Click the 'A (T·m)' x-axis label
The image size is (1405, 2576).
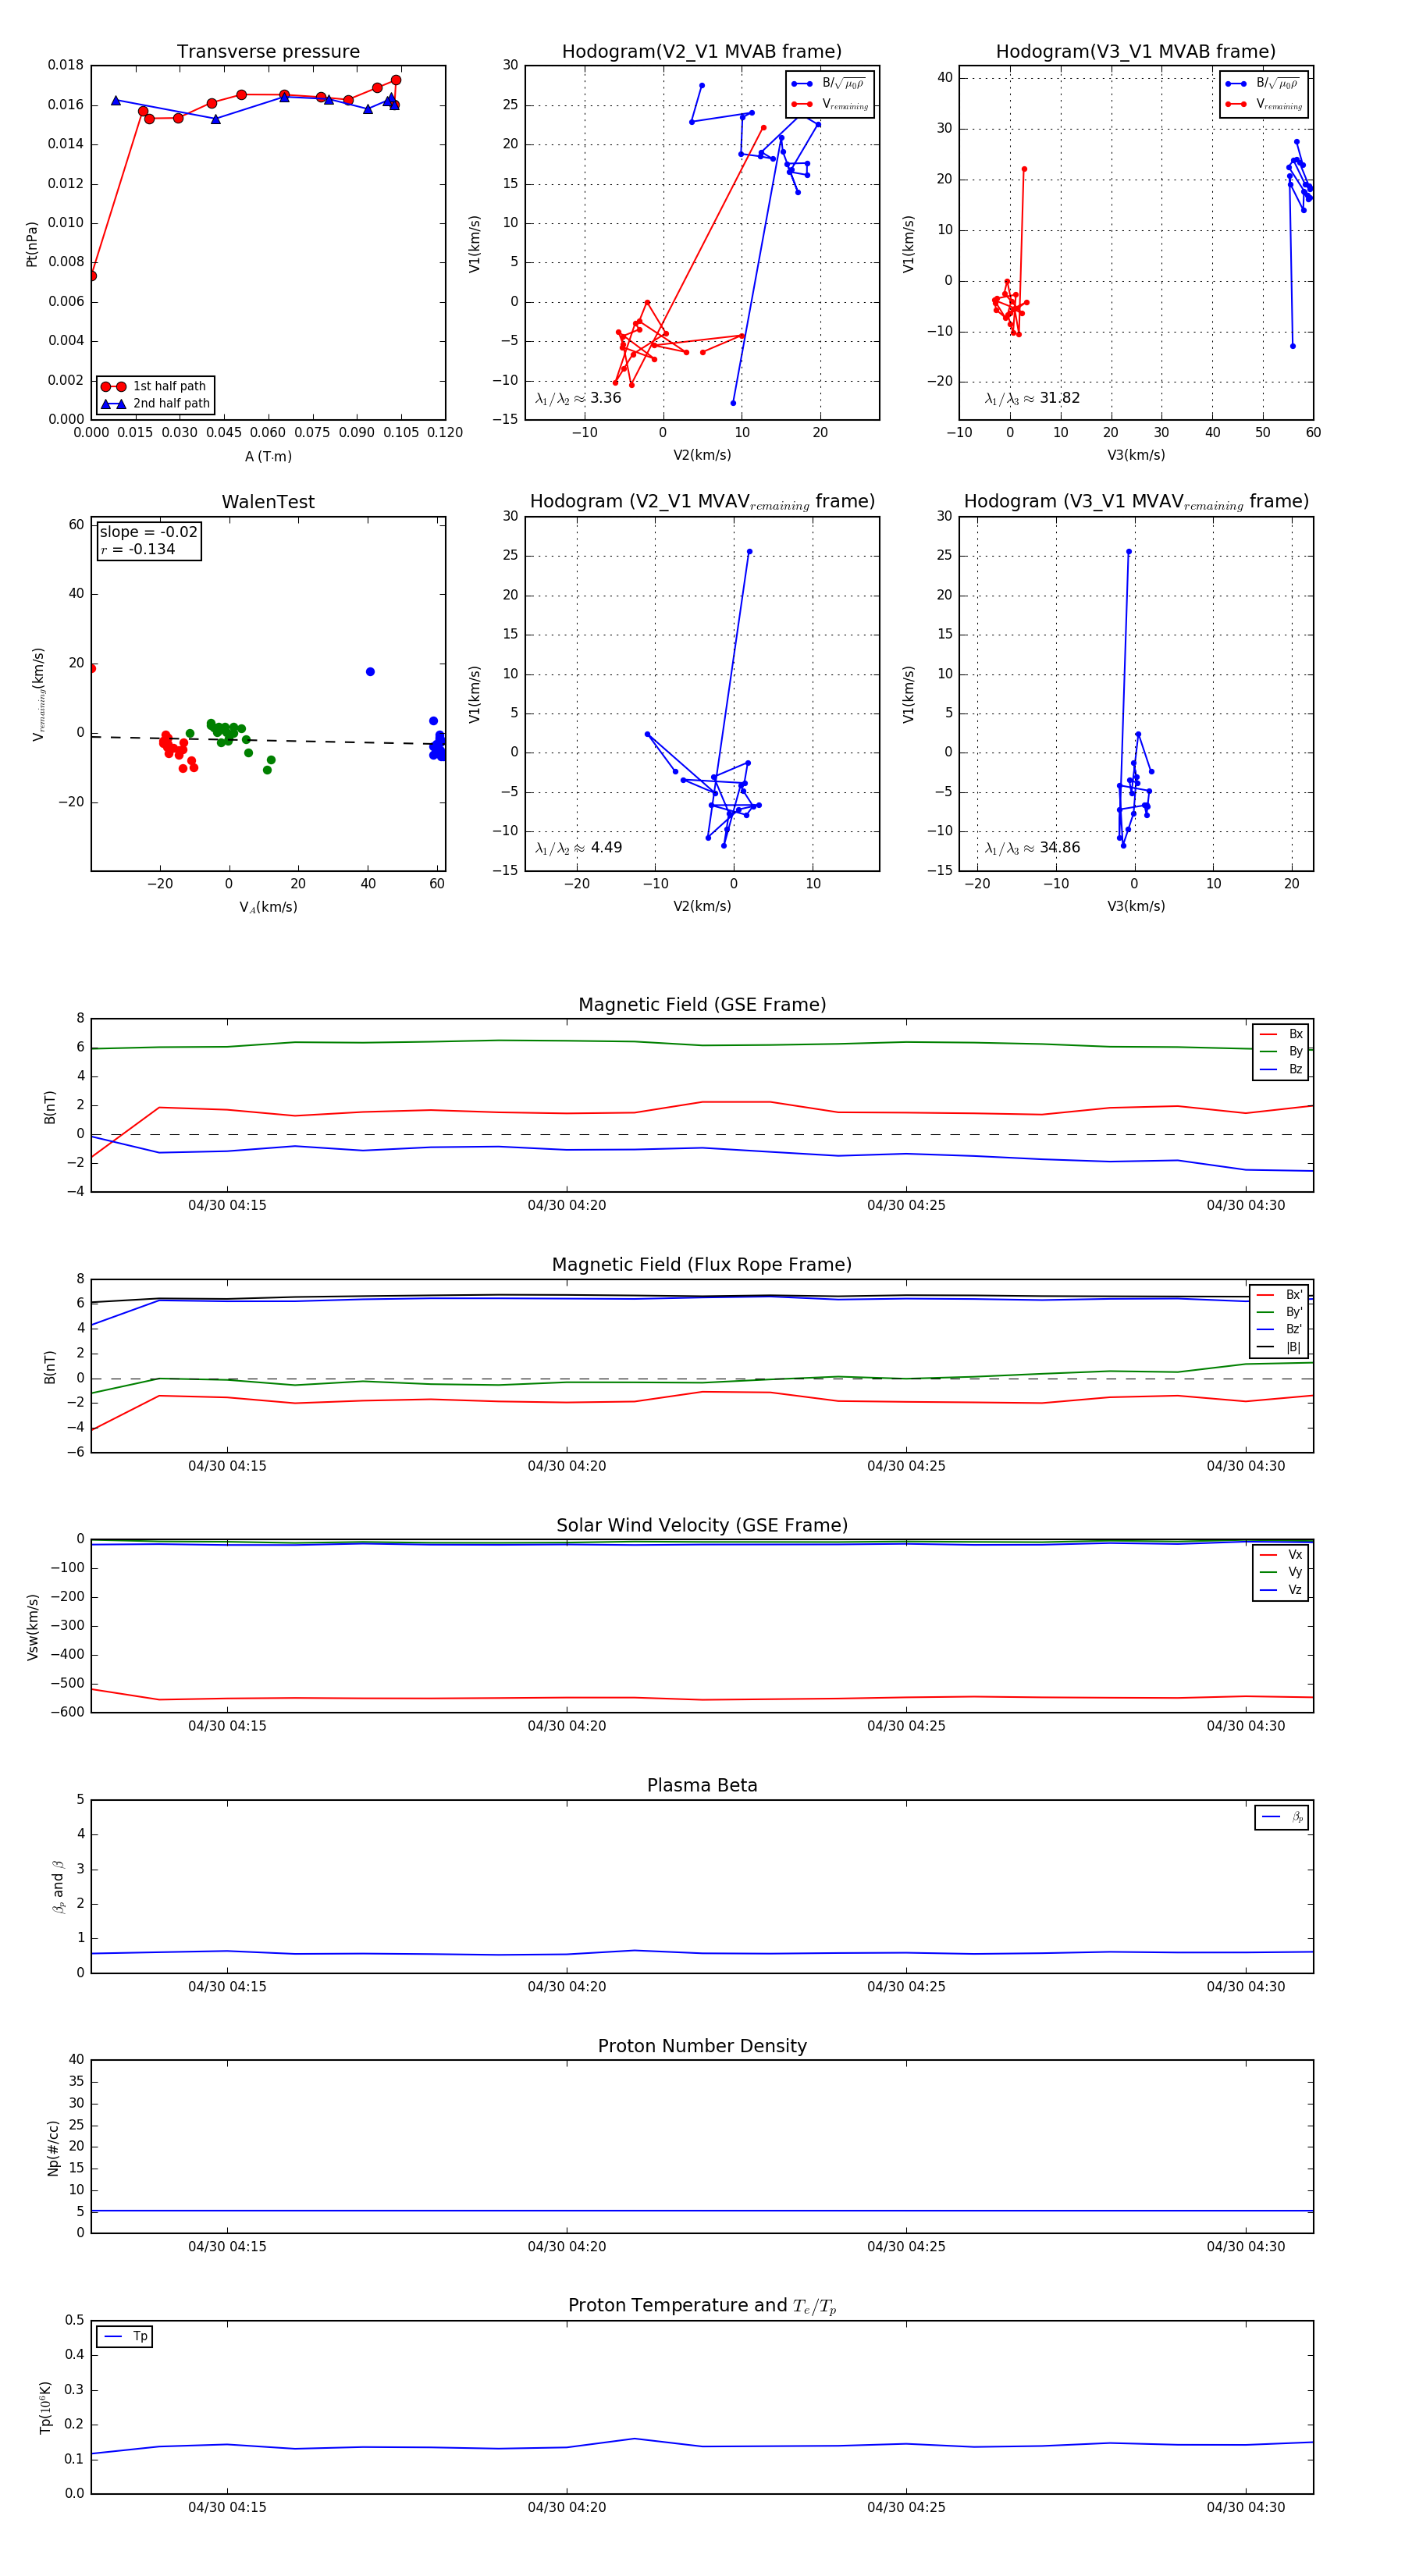pos(268,456)
